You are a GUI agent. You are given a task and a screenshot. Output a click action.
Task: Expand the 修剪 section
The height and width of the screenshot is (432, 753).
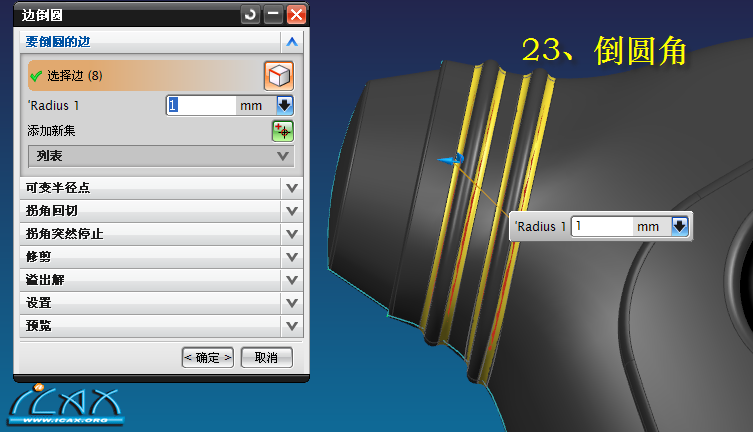[291, 257]
